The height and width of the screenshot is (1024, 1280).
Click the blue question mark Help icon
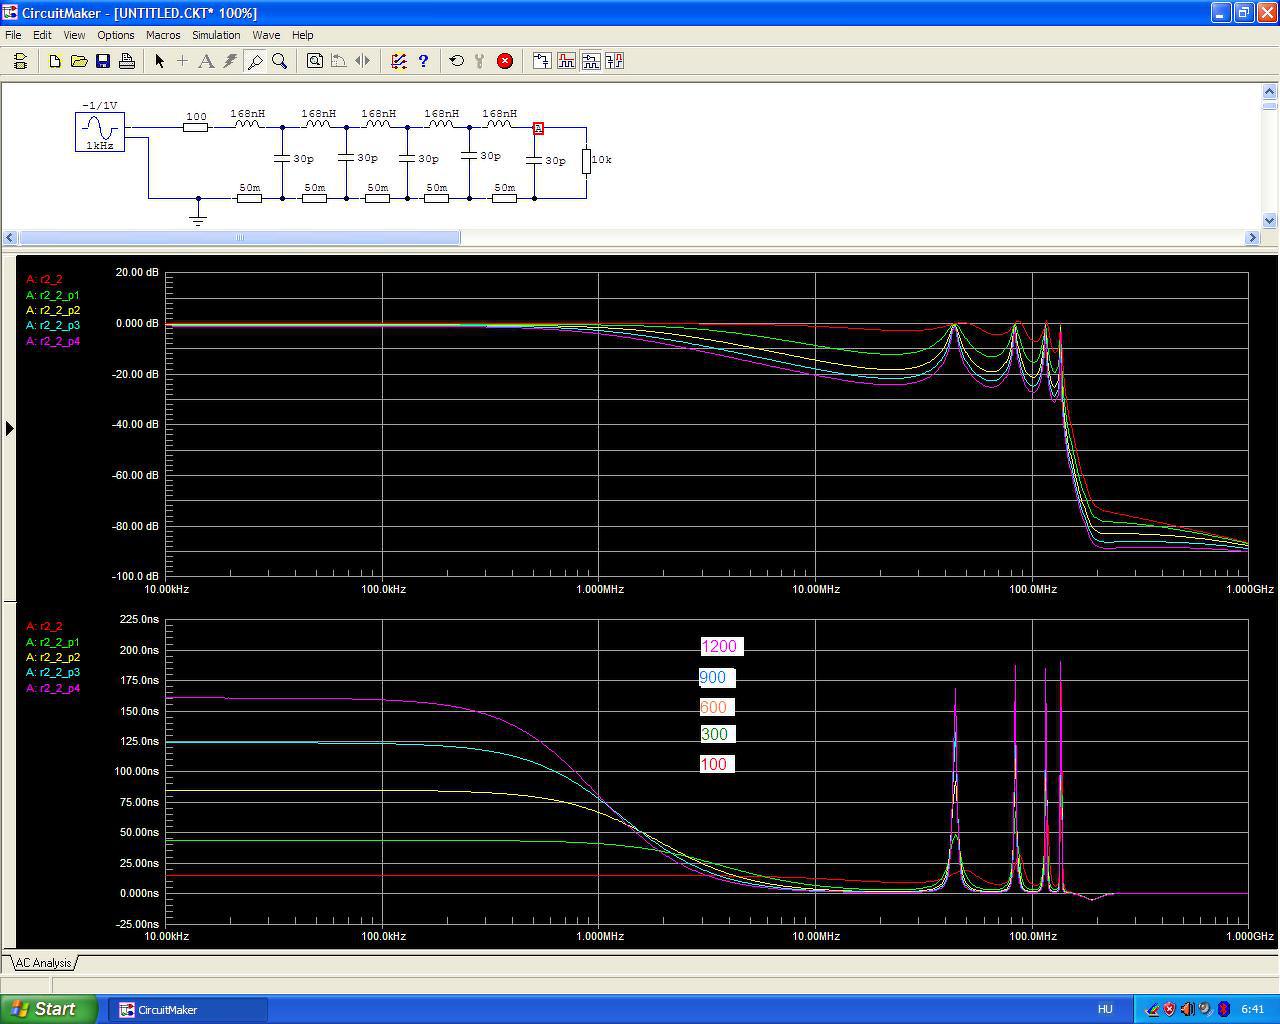click(x=423, y=61)
